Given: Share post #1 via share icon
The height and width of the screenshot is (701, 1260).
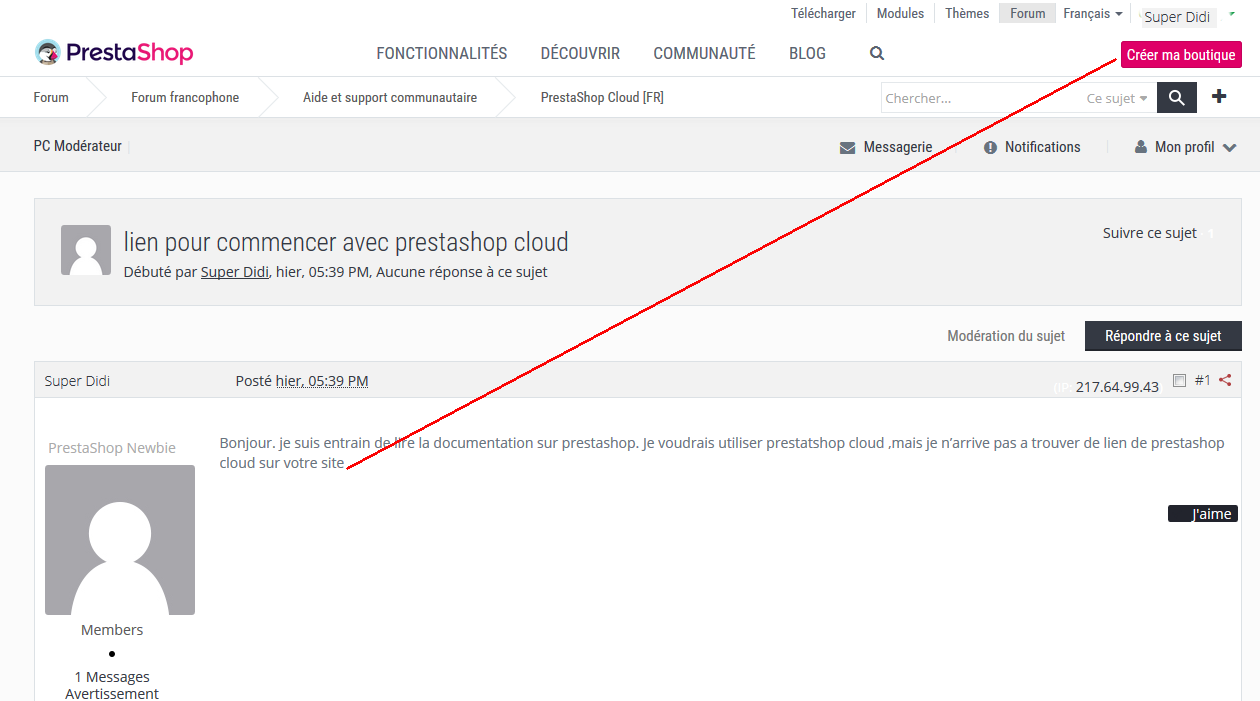Looking at the screenshot, I should [x=1225, y=380].
